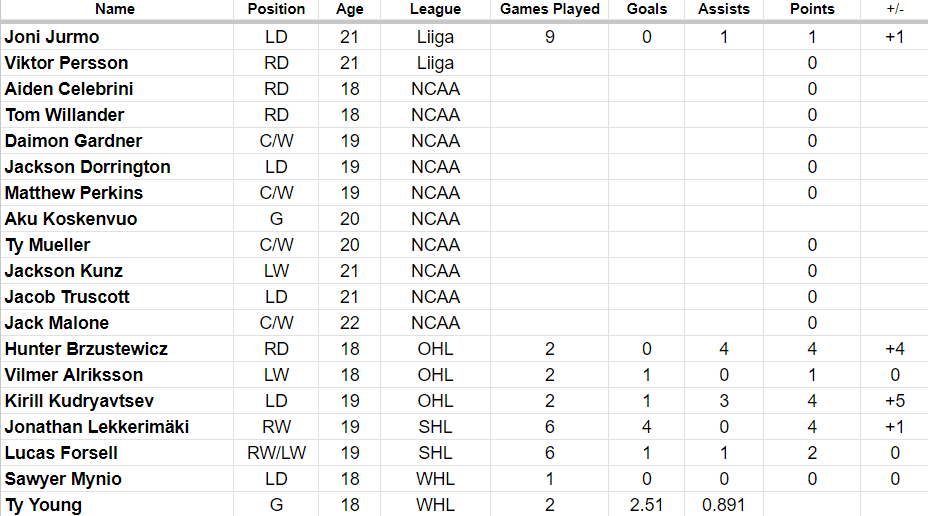Select the Ty Young name cell
Viewport: 928px width, 516px height.
click(x=44, y=505)
